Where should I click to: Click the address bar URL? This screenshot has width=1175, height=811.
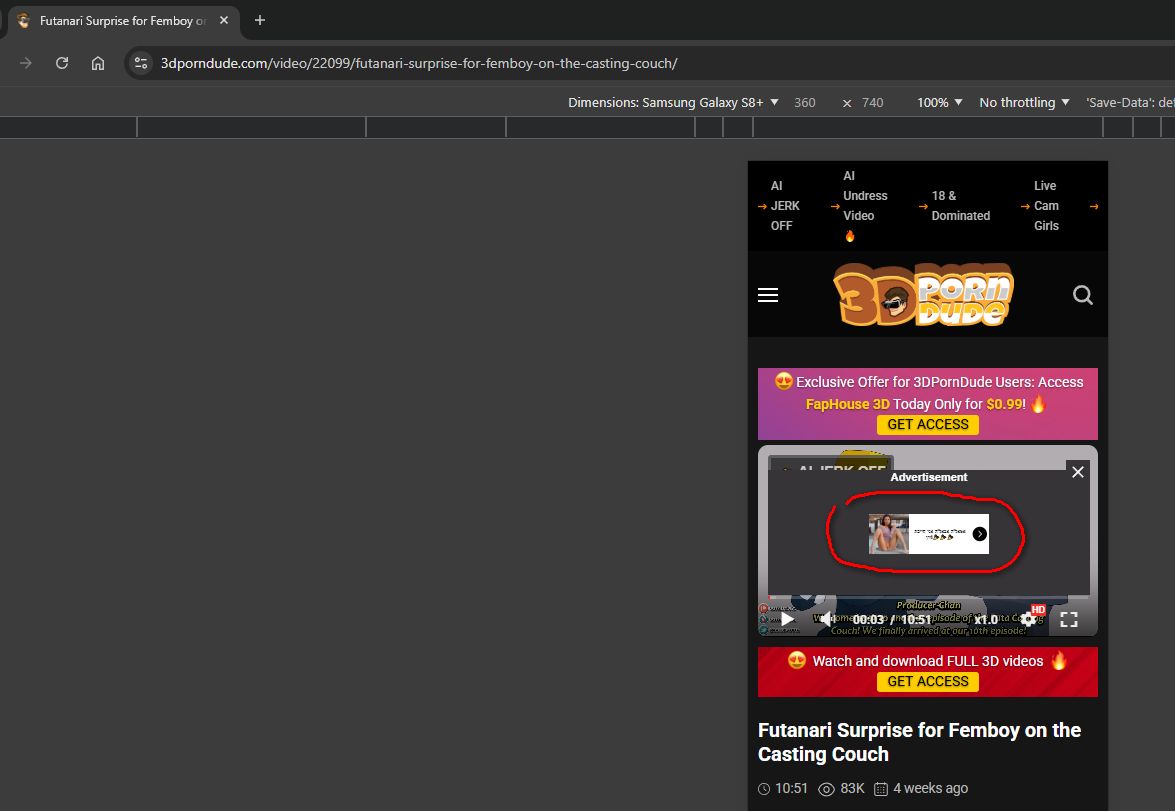coord(419,63)
